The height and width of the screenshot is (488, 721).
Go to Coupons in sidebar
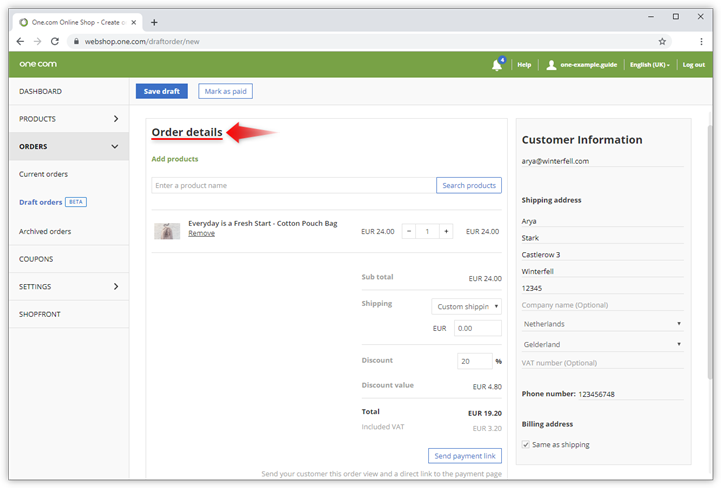(x=36, y=259)
